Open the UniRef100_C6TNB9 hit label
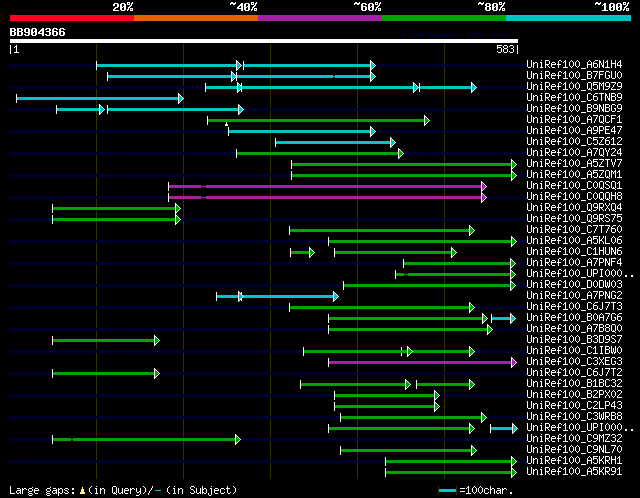This screenshot has height=498, width=640. [x=574, y=98]
